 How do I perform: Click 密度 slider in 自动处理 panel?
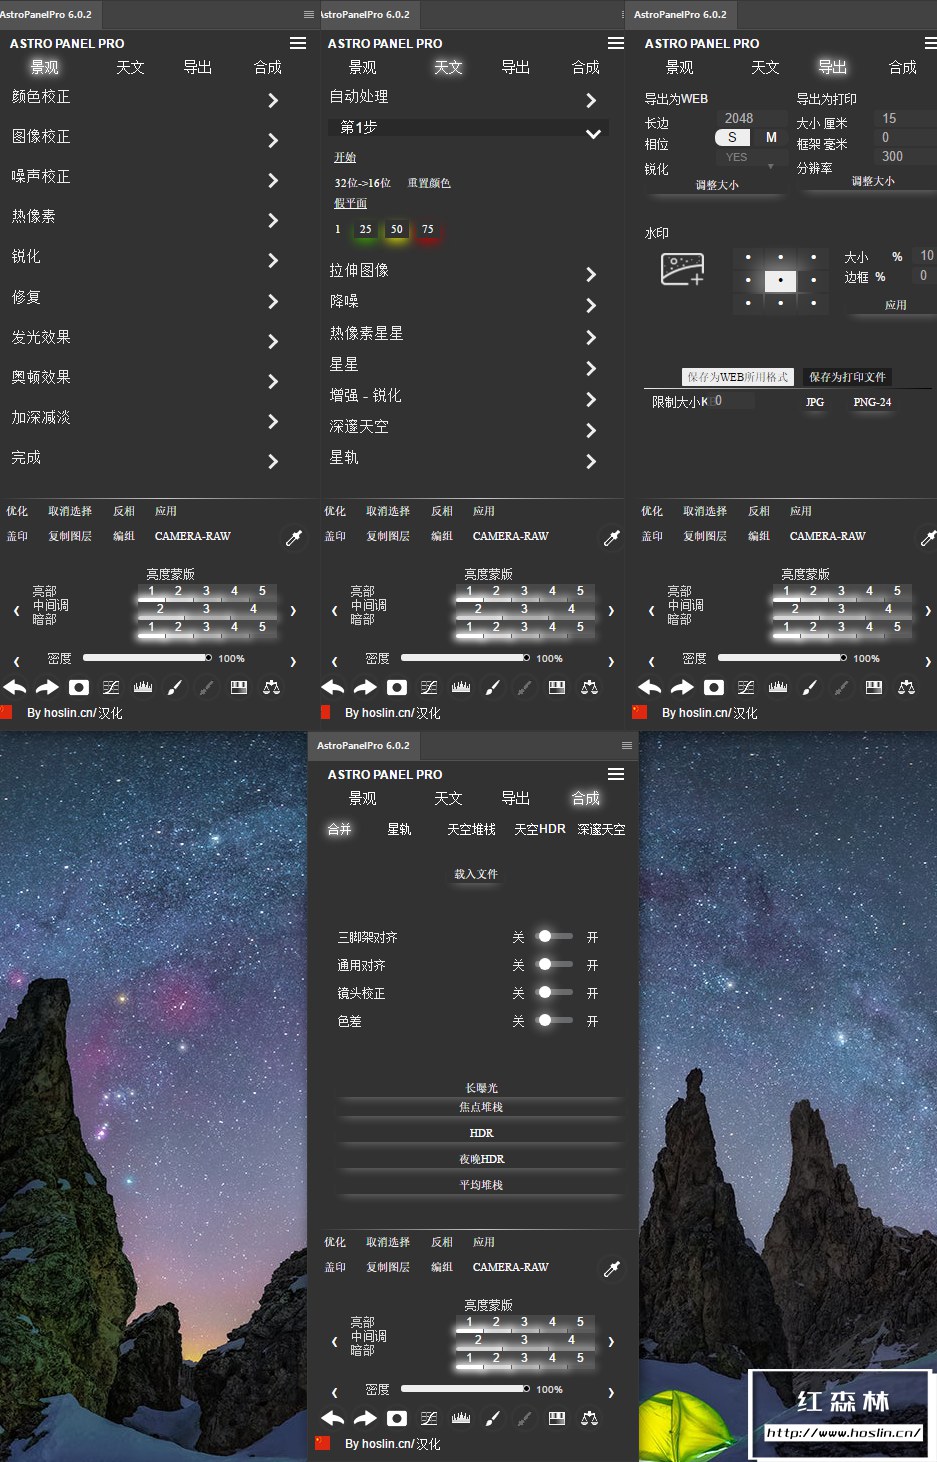coord(465,658)
